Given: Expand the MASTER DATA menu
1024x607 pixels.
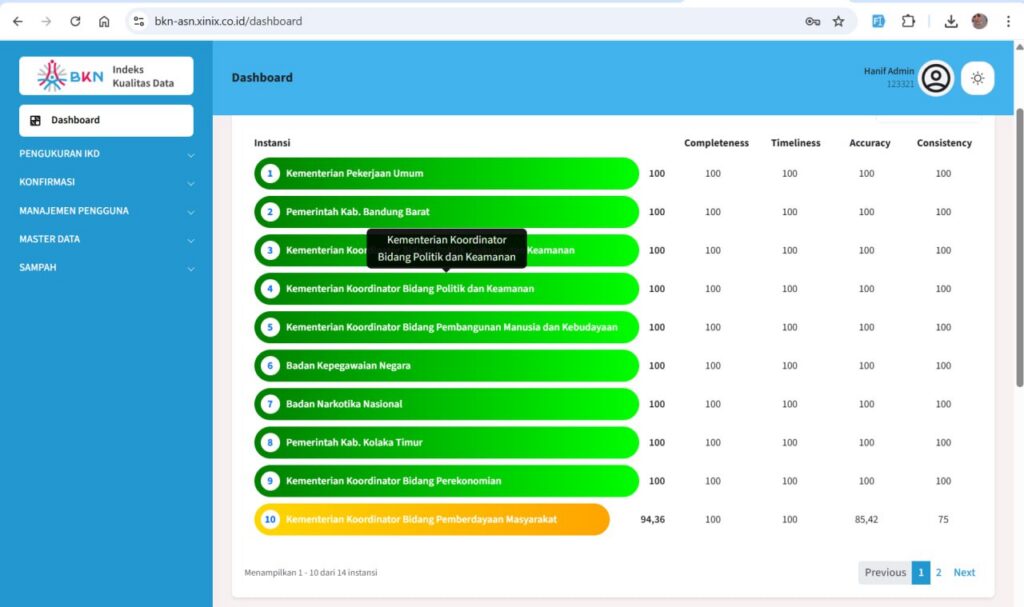Looking at the screenshot, I should [106, 239].
